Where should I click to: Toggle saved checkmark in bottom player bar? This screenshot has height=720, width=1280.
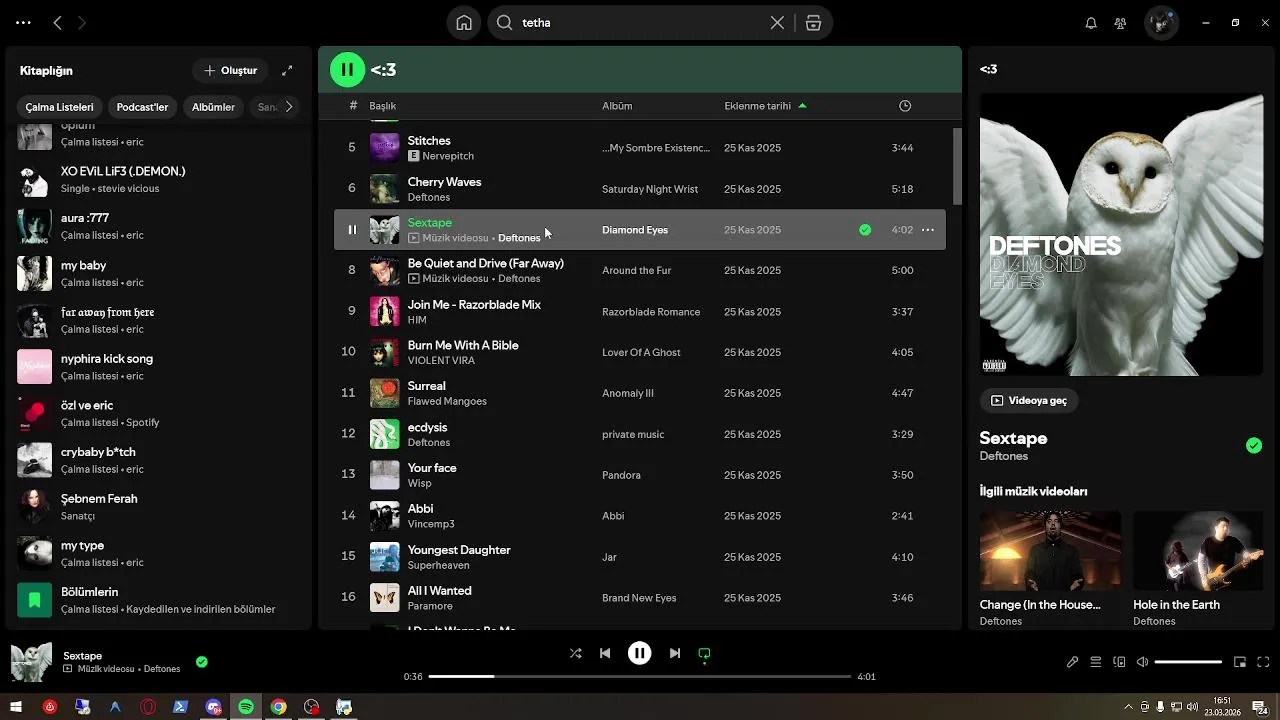[x=202, y=661]
